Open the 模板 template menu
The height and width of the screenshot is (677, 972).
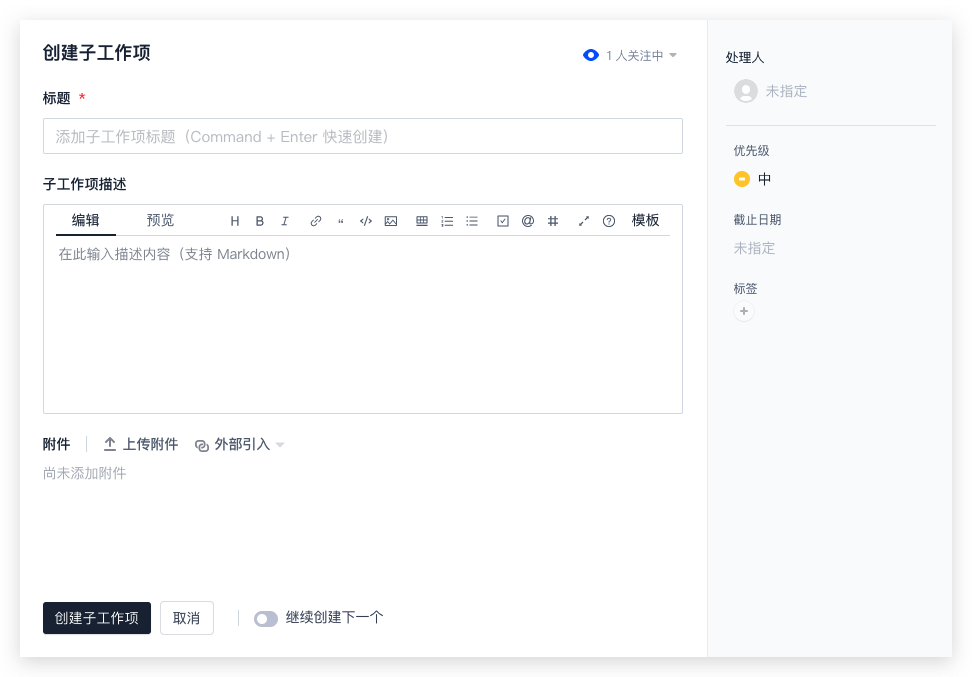coord(645,221)
